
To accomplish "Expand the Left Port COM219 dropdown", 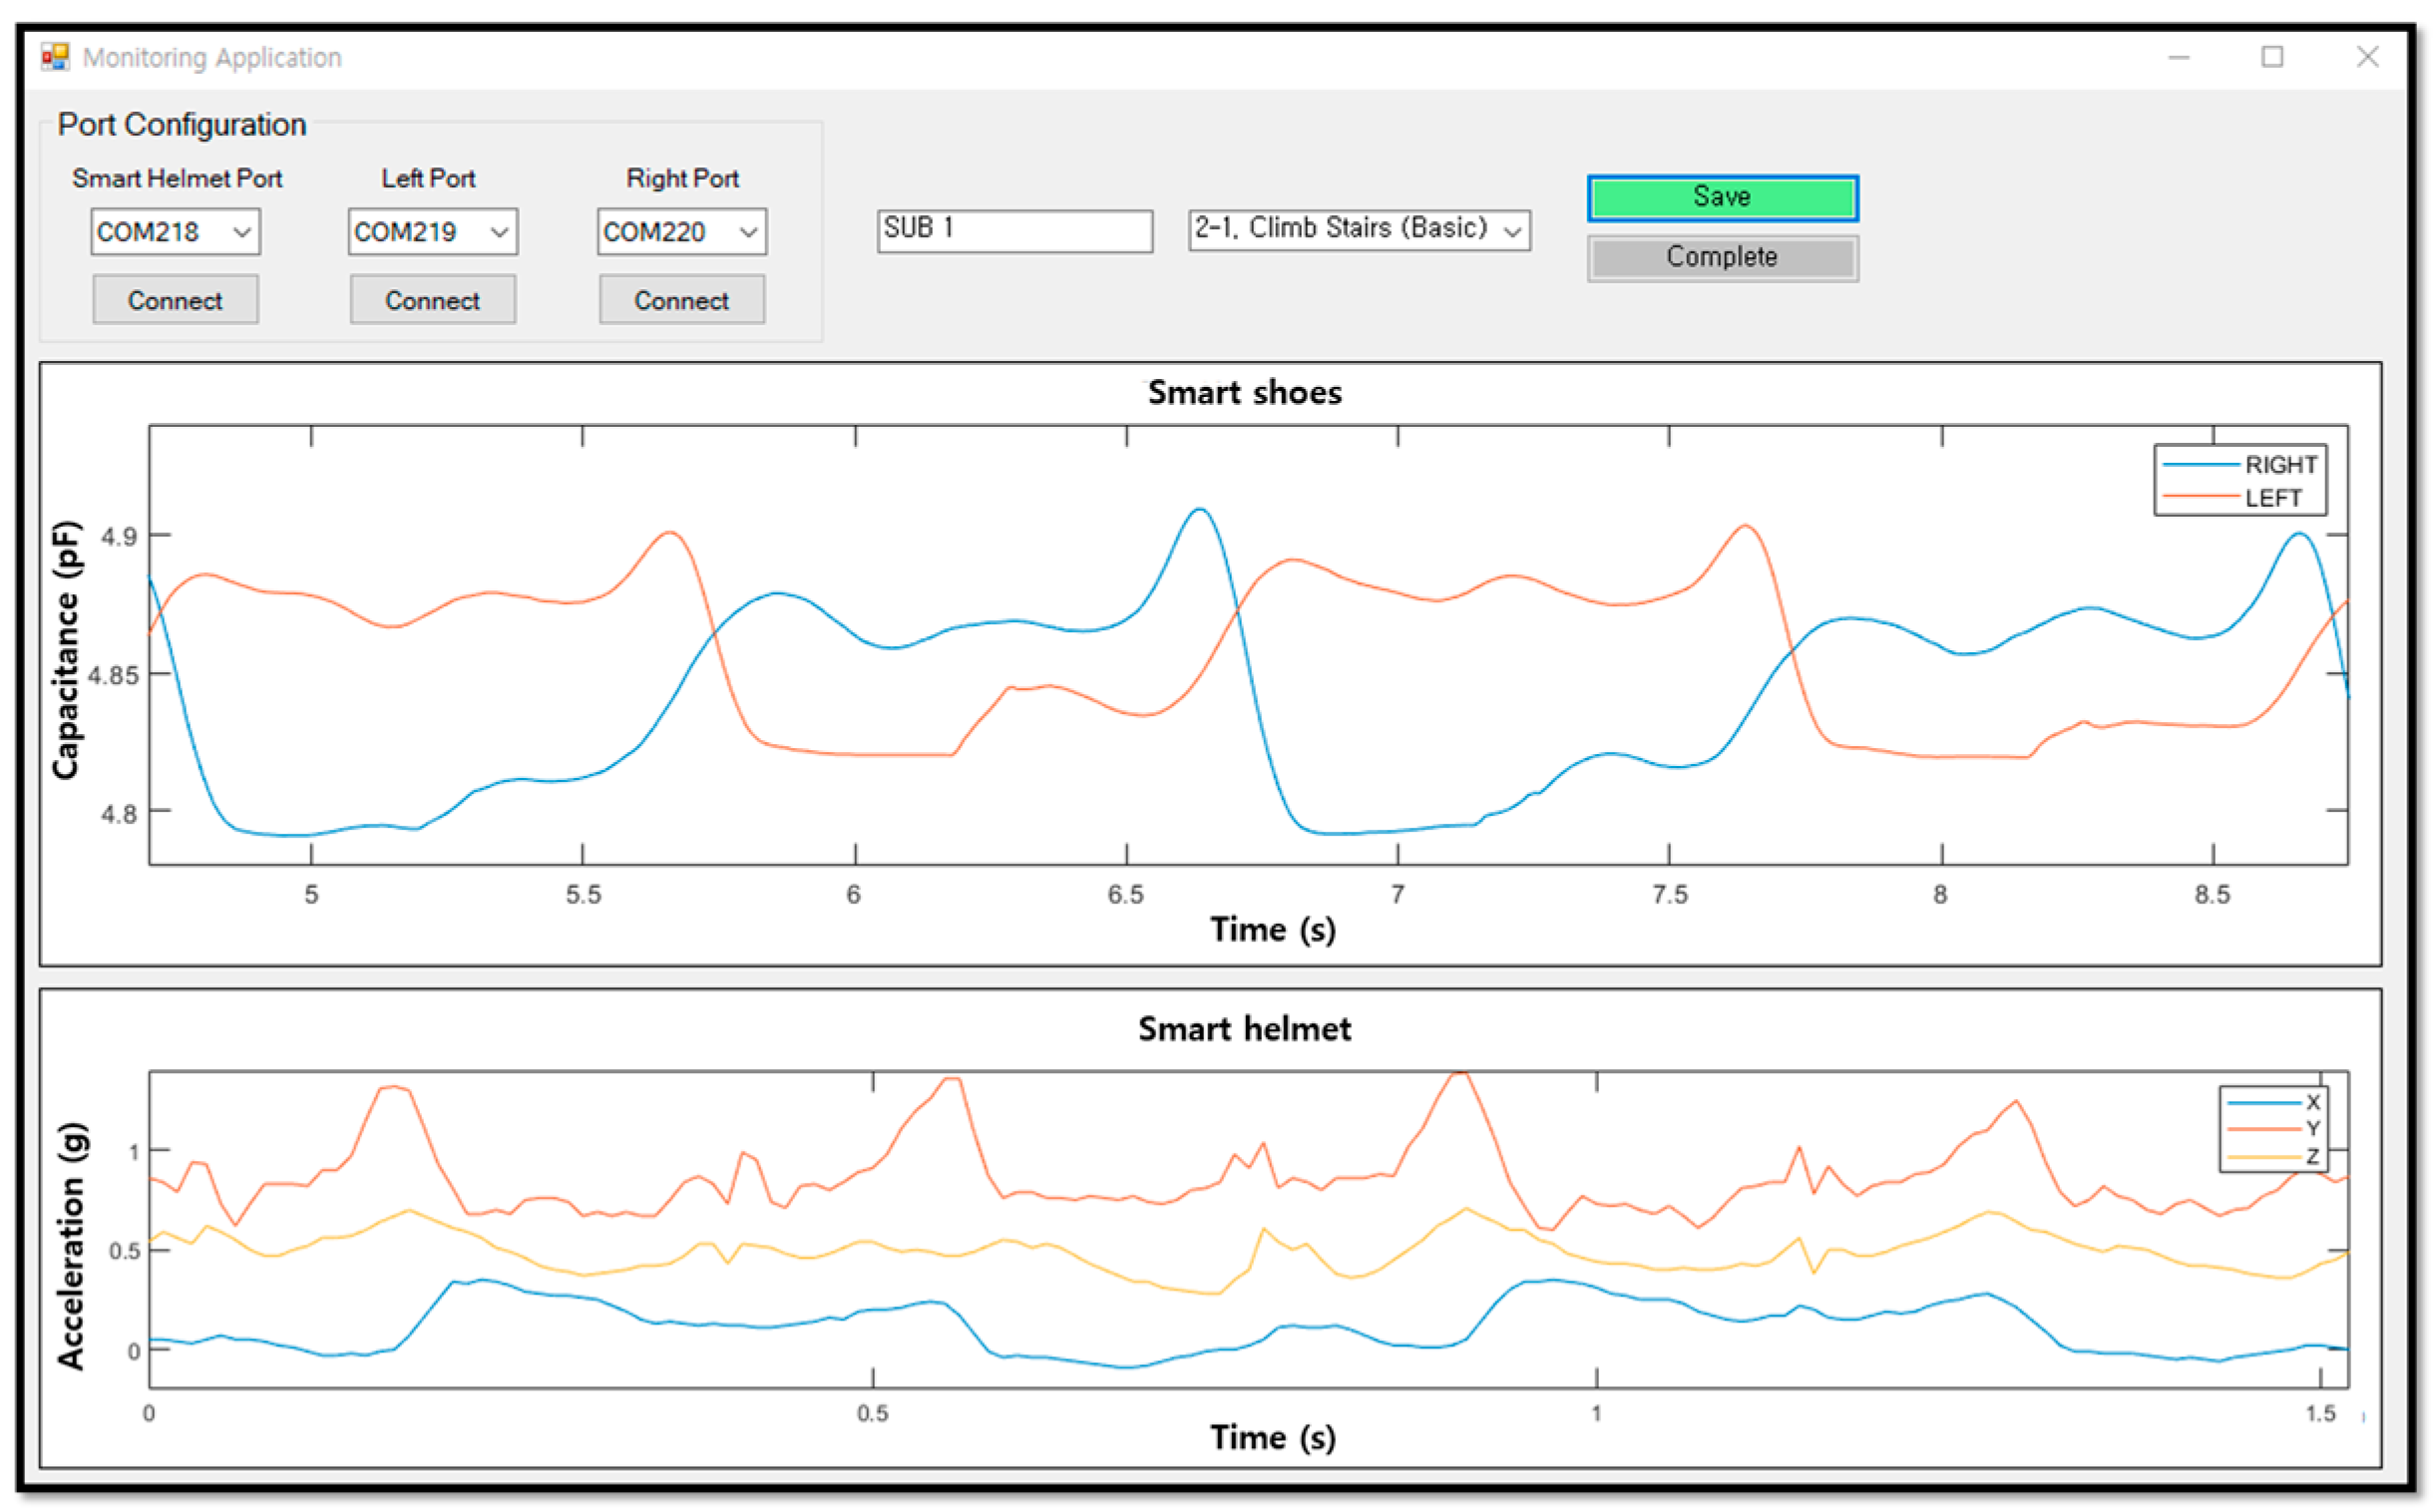I will click(432, 232).
